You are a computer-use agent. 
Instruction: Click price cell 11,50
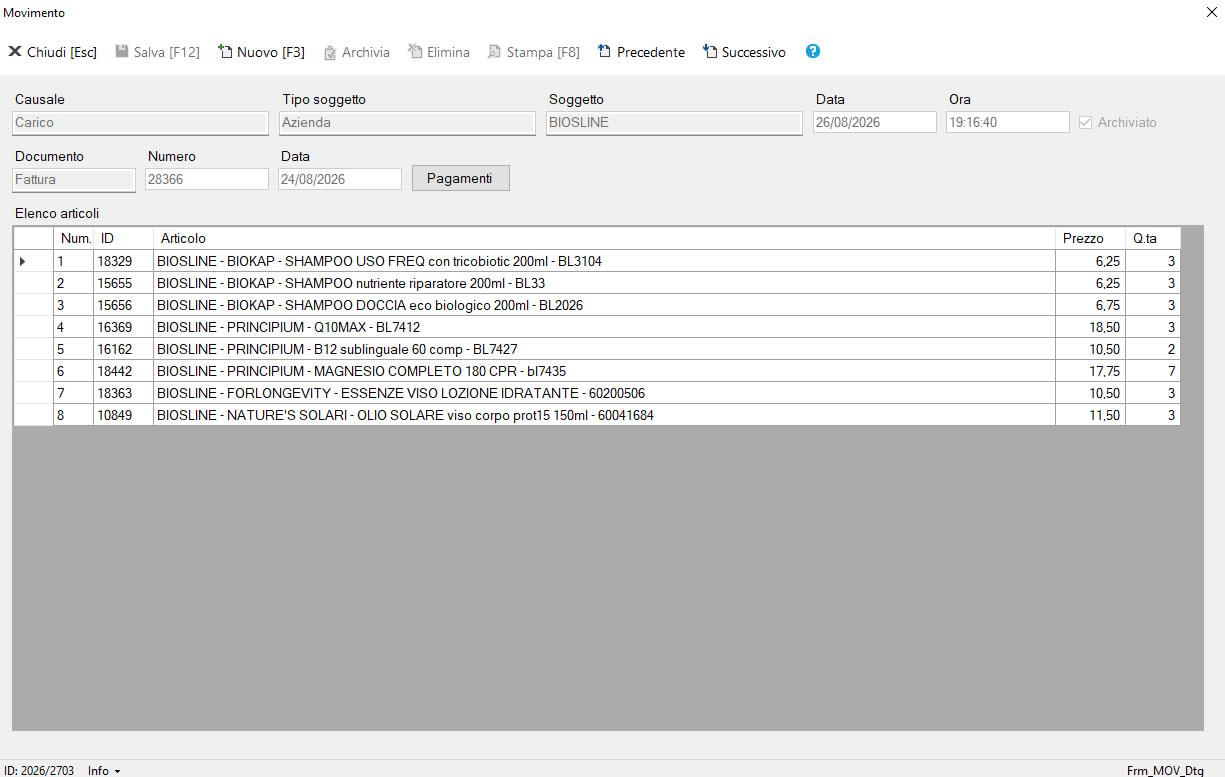coord(1091,415)
